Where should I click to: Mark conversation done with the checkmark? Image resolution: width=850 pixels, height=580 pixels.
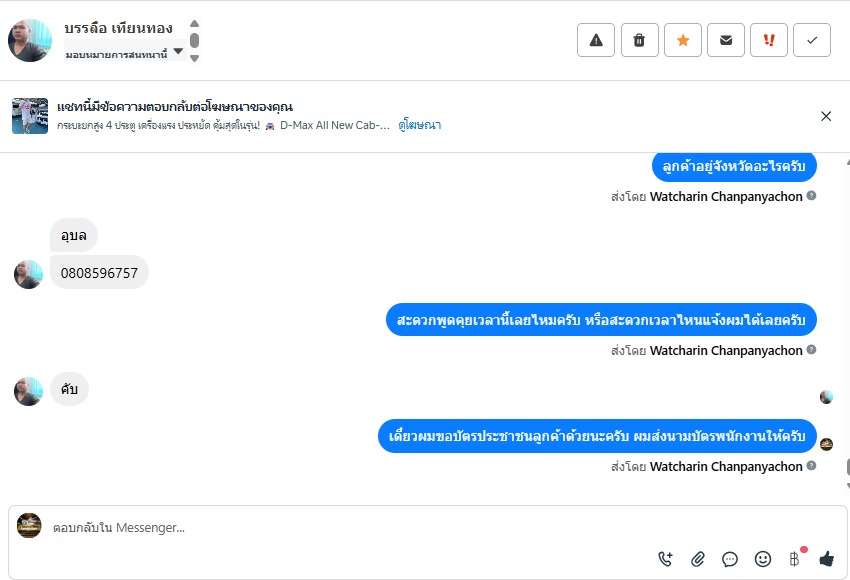[x=812, y=40]
